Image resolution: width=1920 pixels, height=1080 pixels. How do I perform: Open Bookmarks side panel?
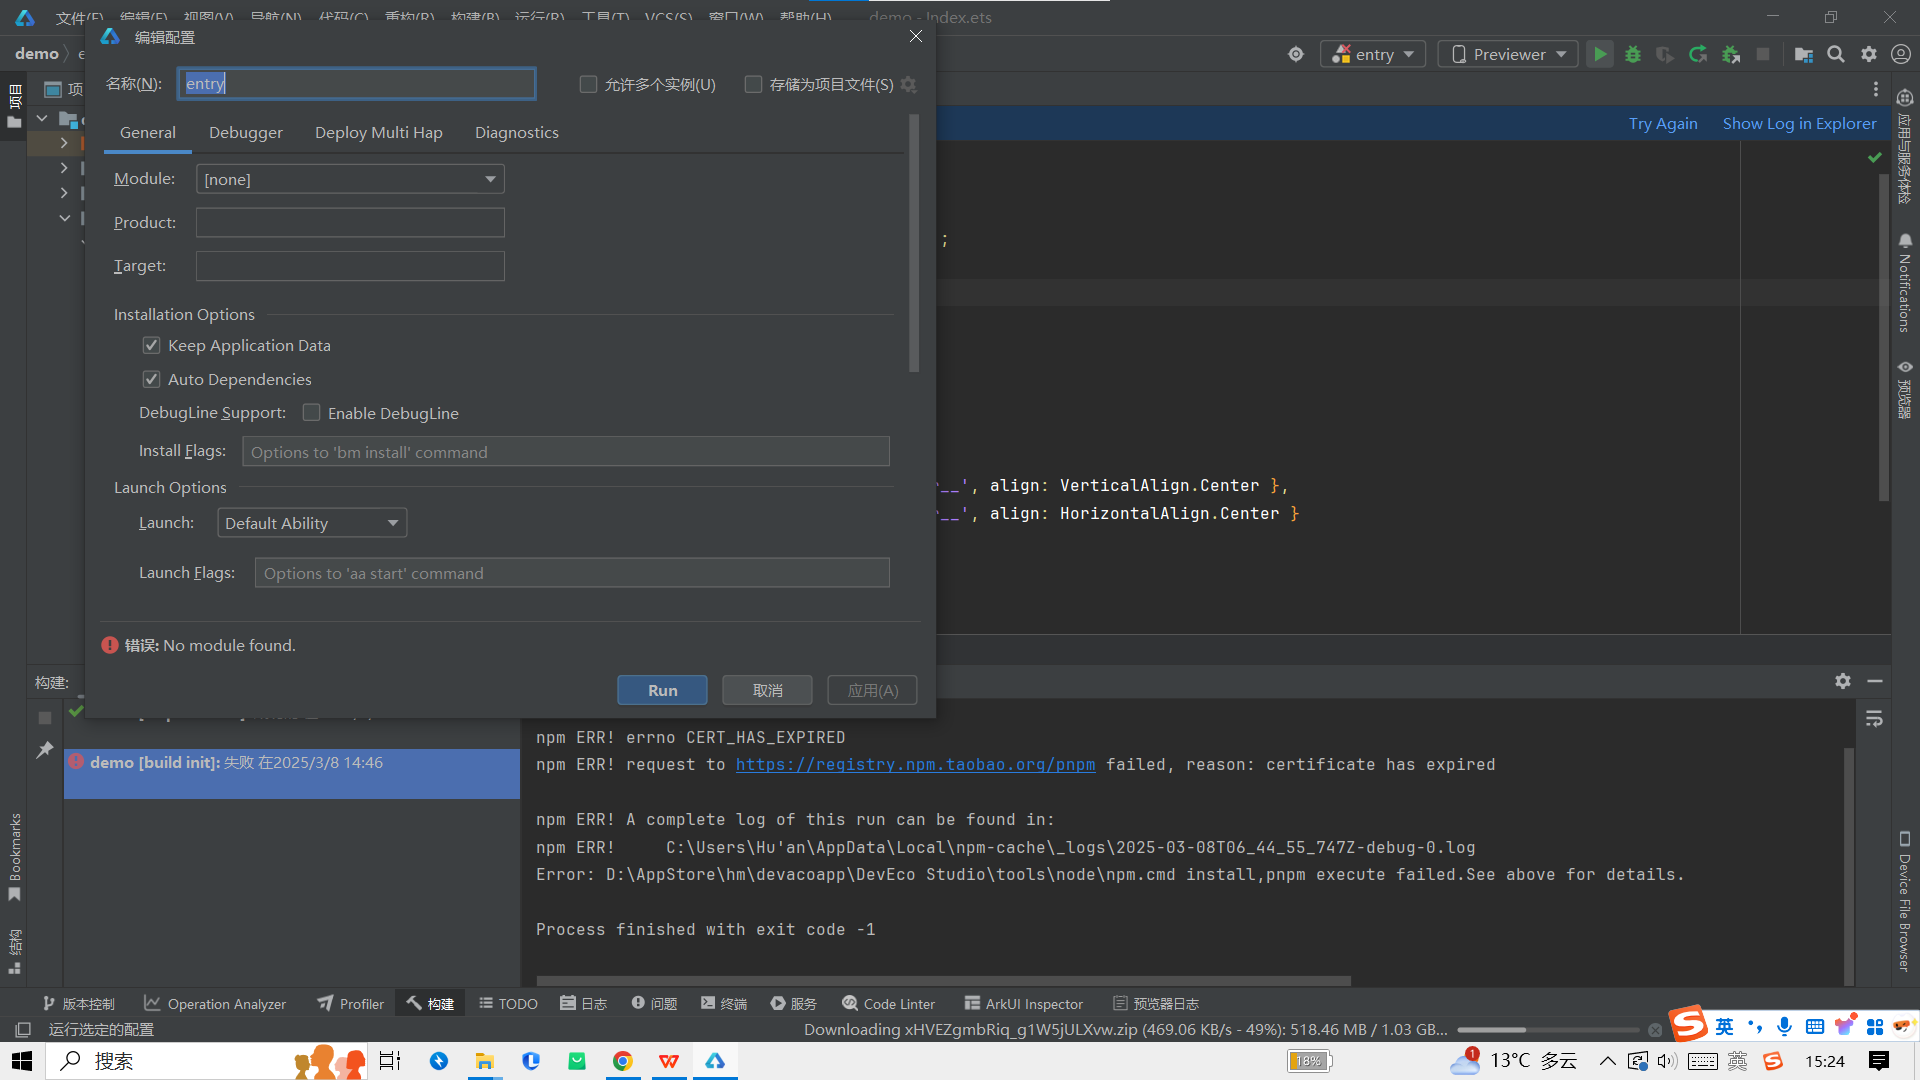15,857
